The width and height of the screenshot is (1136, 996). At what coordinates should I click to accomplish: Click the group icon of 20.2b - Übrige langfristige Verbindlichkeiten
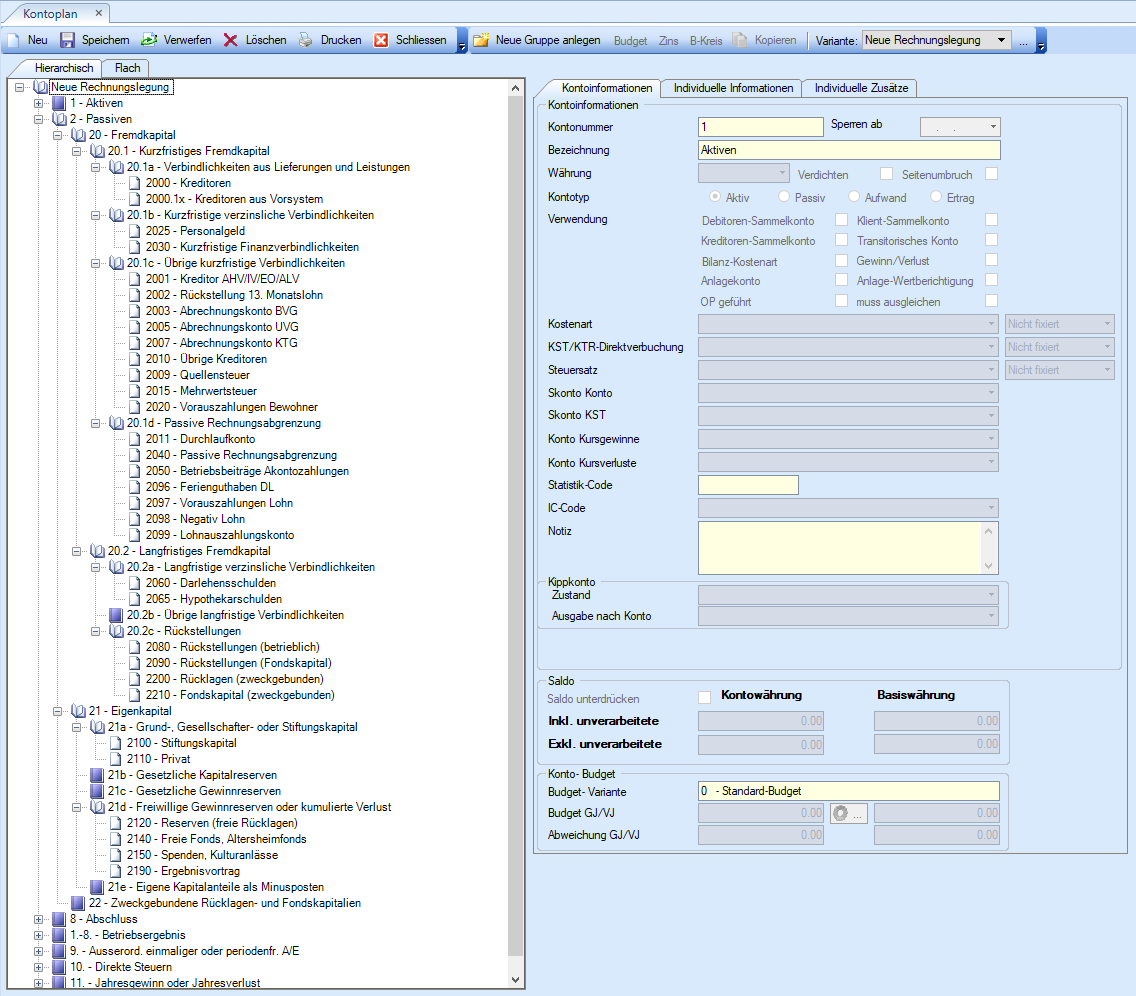pos(116,615)
